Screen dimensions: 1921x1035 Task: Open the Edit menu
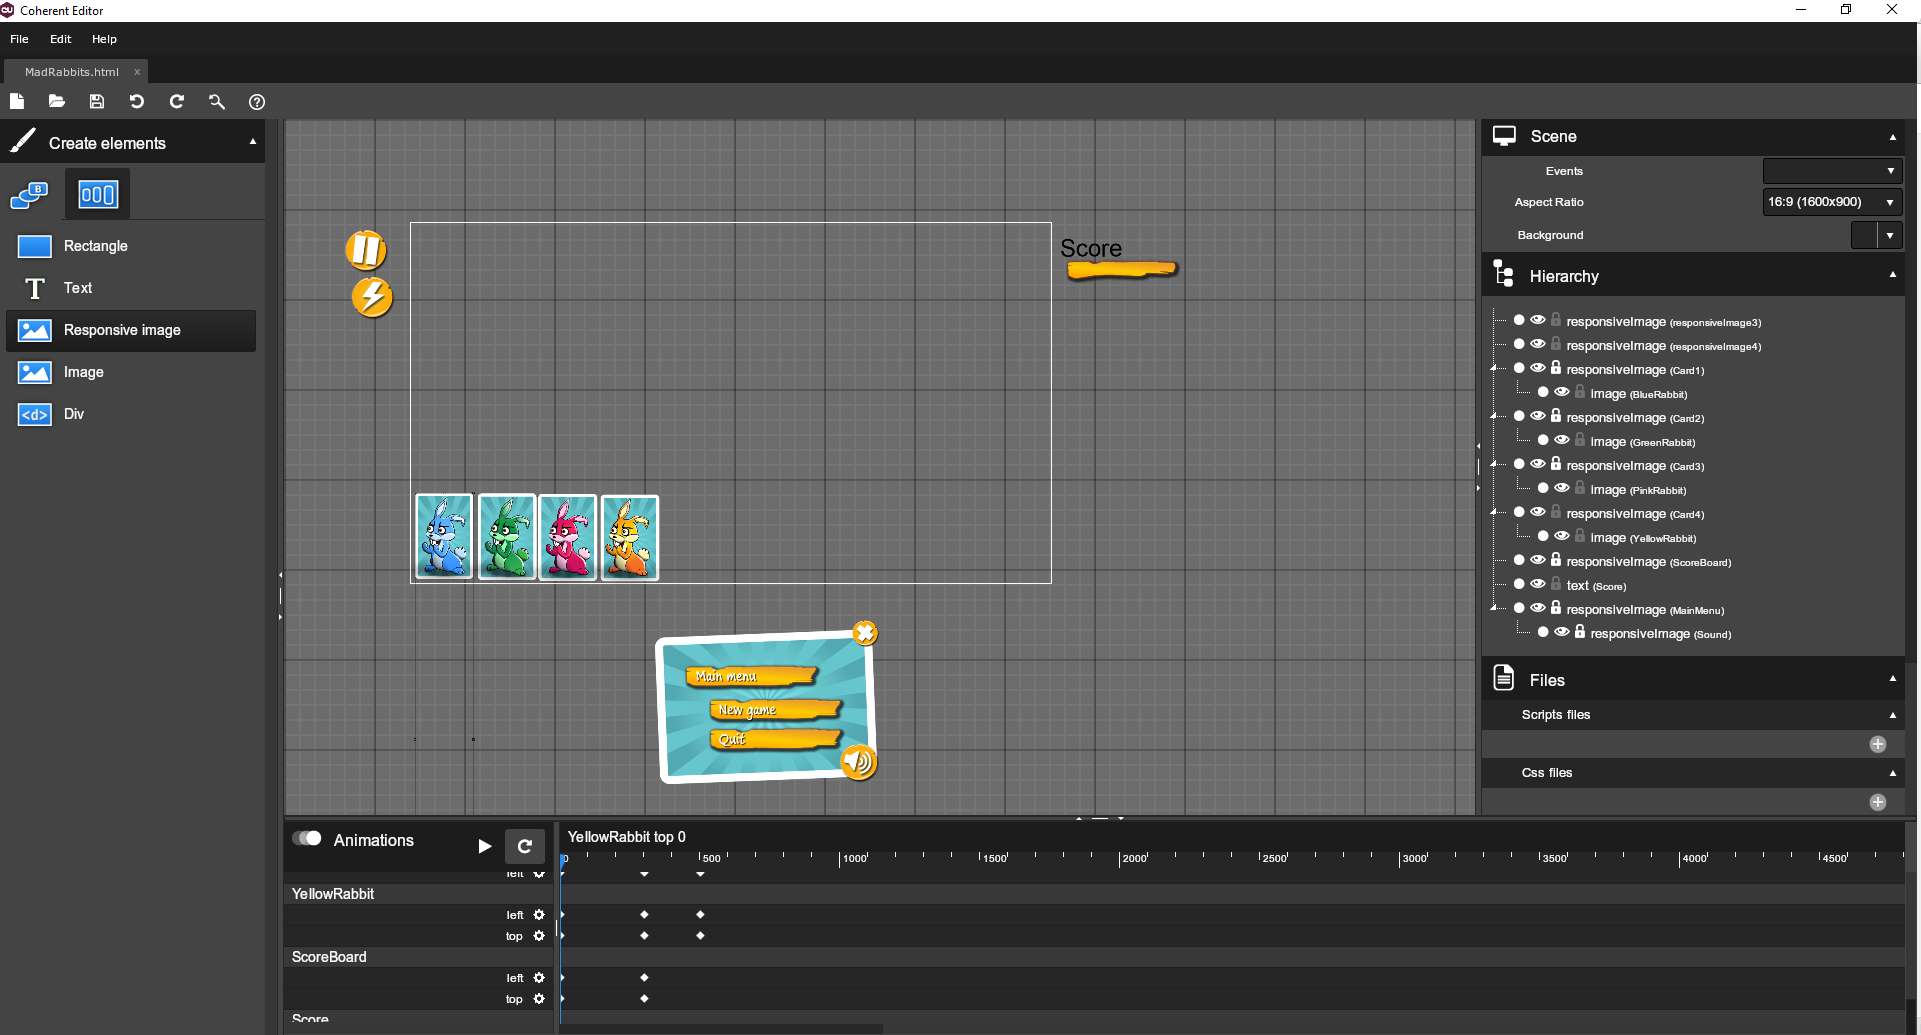[x=61, y=39]
